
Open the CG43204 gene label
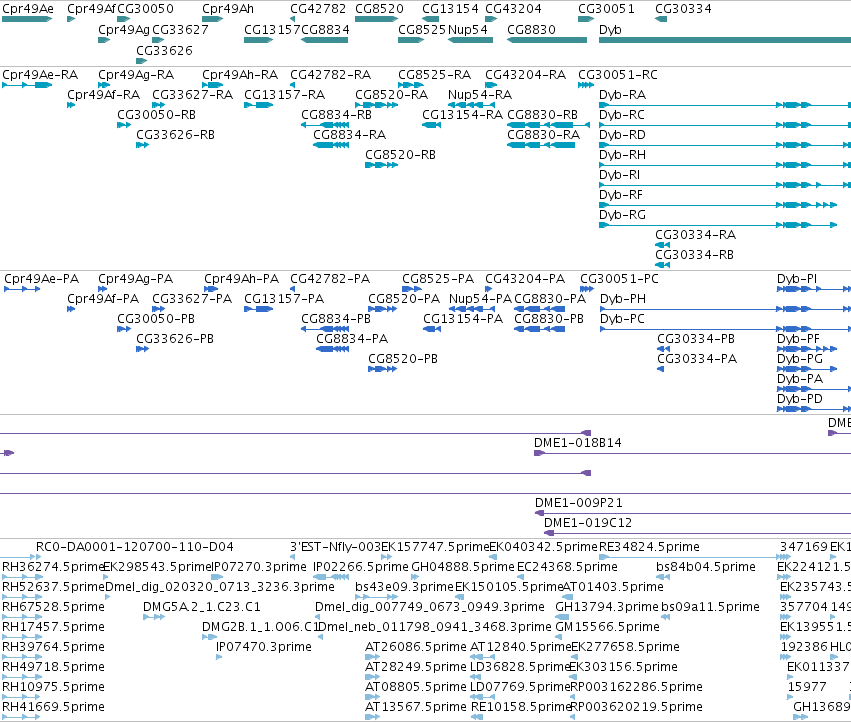point(513,9)
